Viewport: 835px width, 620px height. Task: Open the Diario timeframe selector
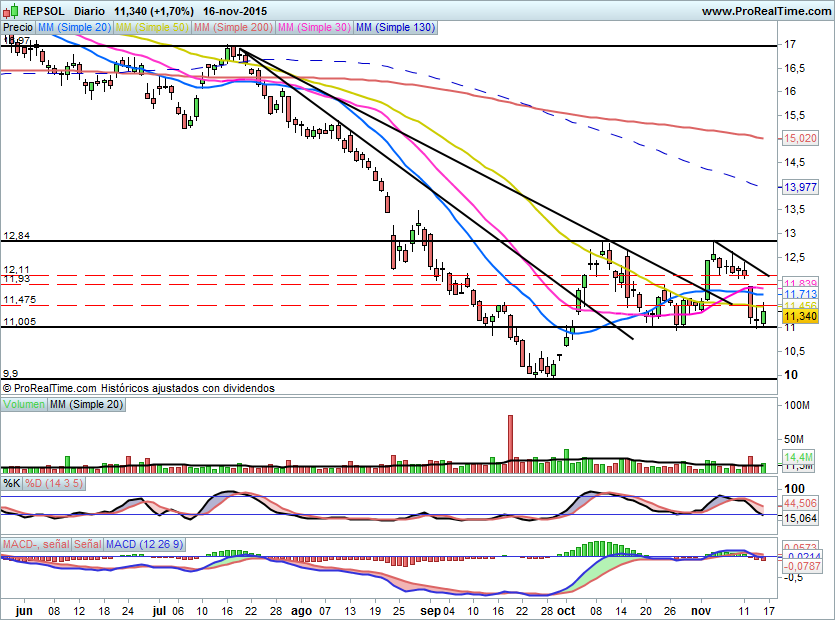[x=90, y=11]
